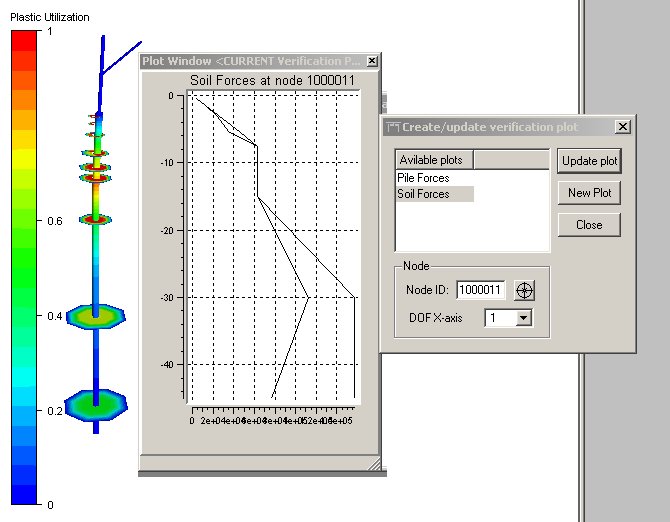Click the blue inclined member at model top

coord(122,56)
